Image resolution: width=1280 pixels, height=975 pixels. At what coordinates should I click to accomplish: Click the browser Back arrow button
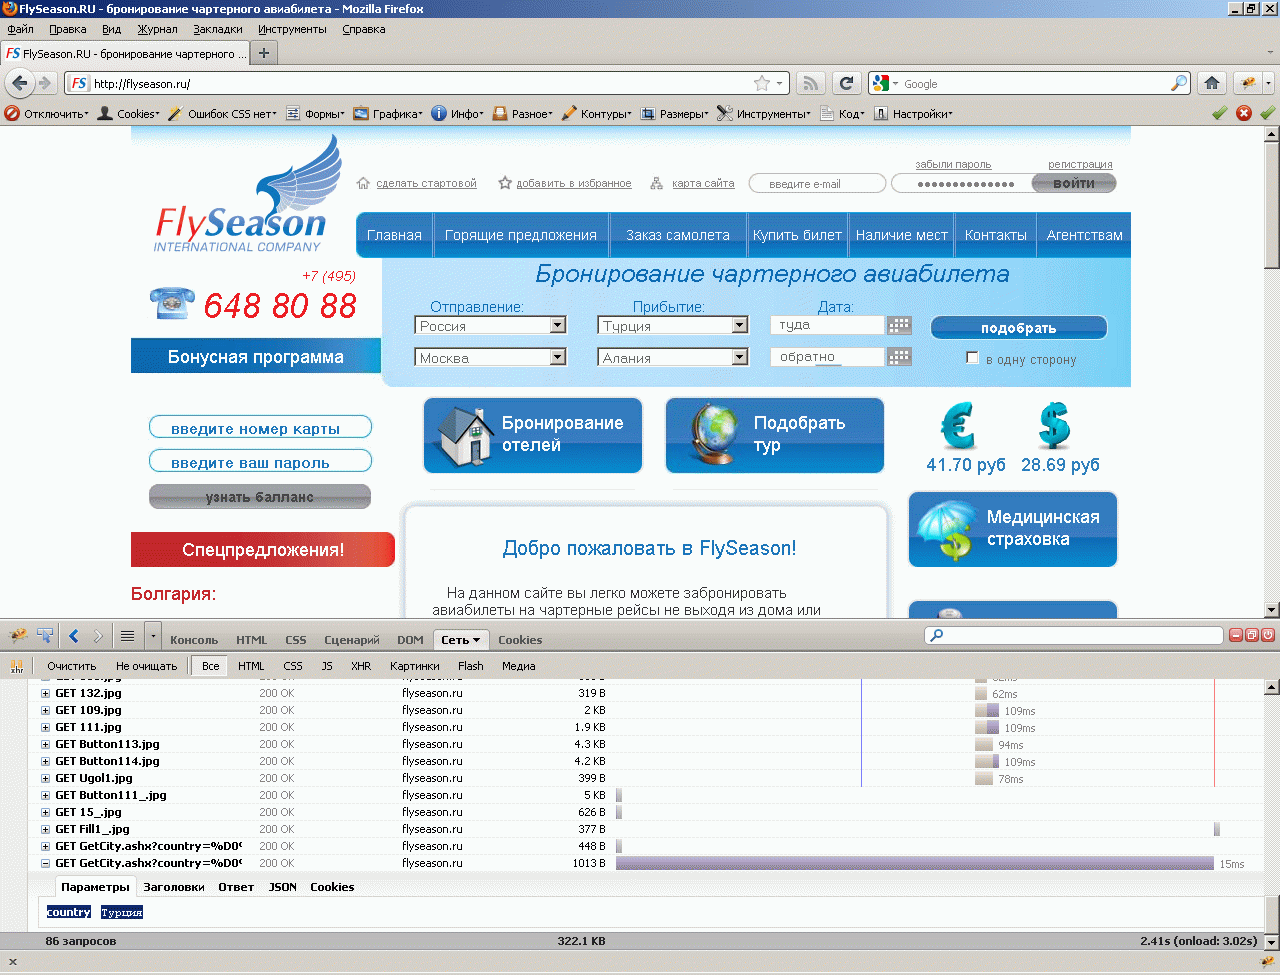[19, 83]
